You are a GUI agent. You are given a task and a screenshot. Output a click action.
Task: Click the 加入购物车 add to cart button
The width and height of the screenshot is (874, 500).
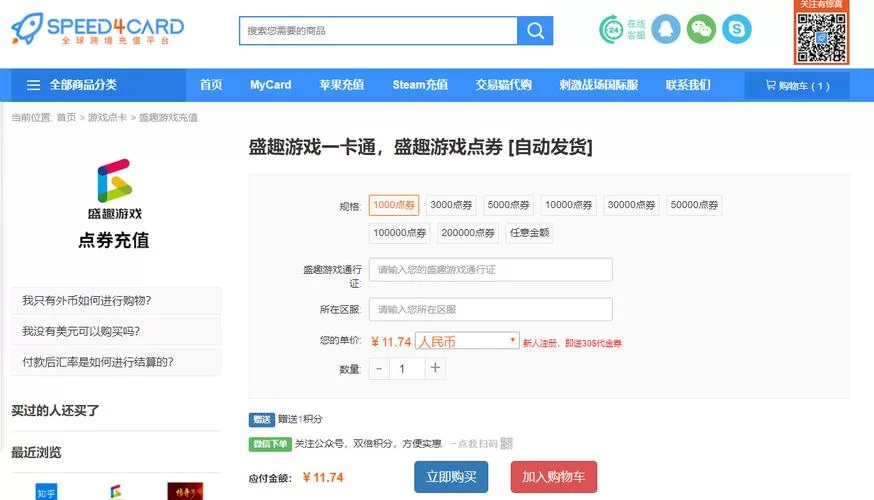tap(553, 477)
